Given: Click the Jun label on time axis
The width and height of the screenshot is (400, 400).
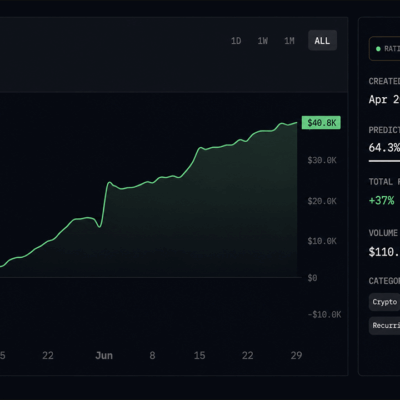Looking at the screenshot, I should (x=104, y=356).
